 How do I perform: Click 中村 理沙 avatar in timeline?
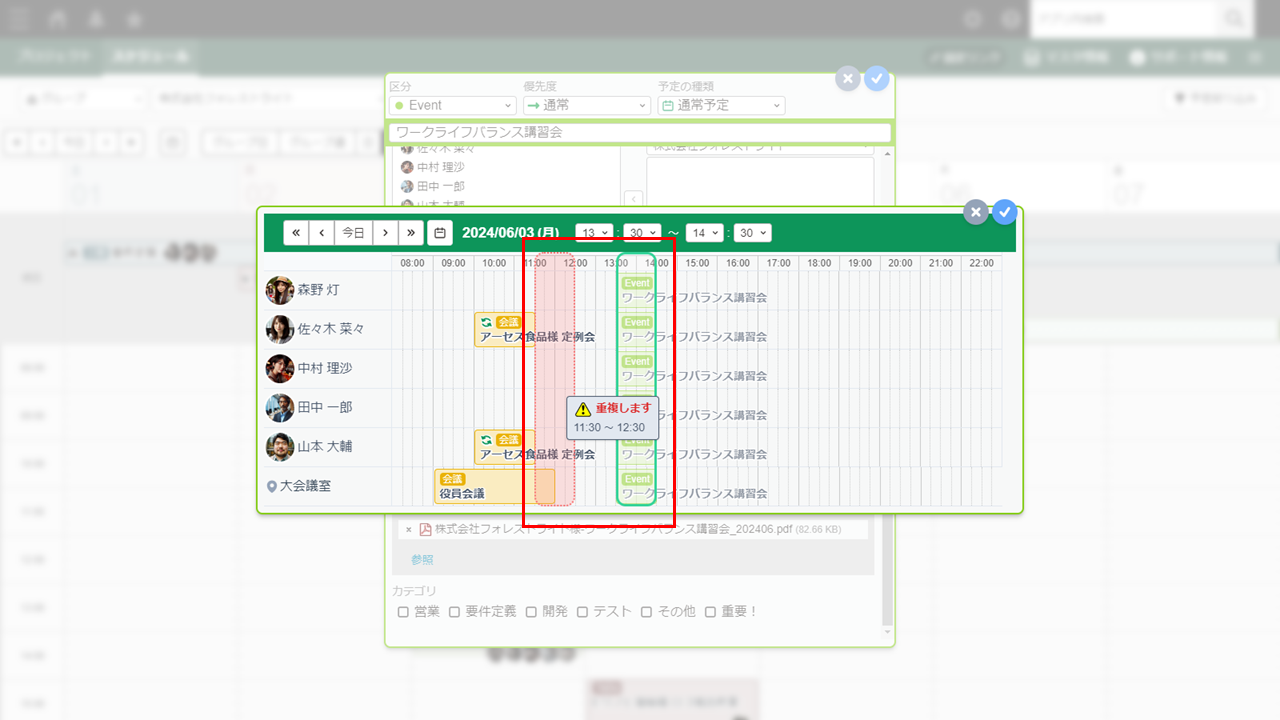280,368
